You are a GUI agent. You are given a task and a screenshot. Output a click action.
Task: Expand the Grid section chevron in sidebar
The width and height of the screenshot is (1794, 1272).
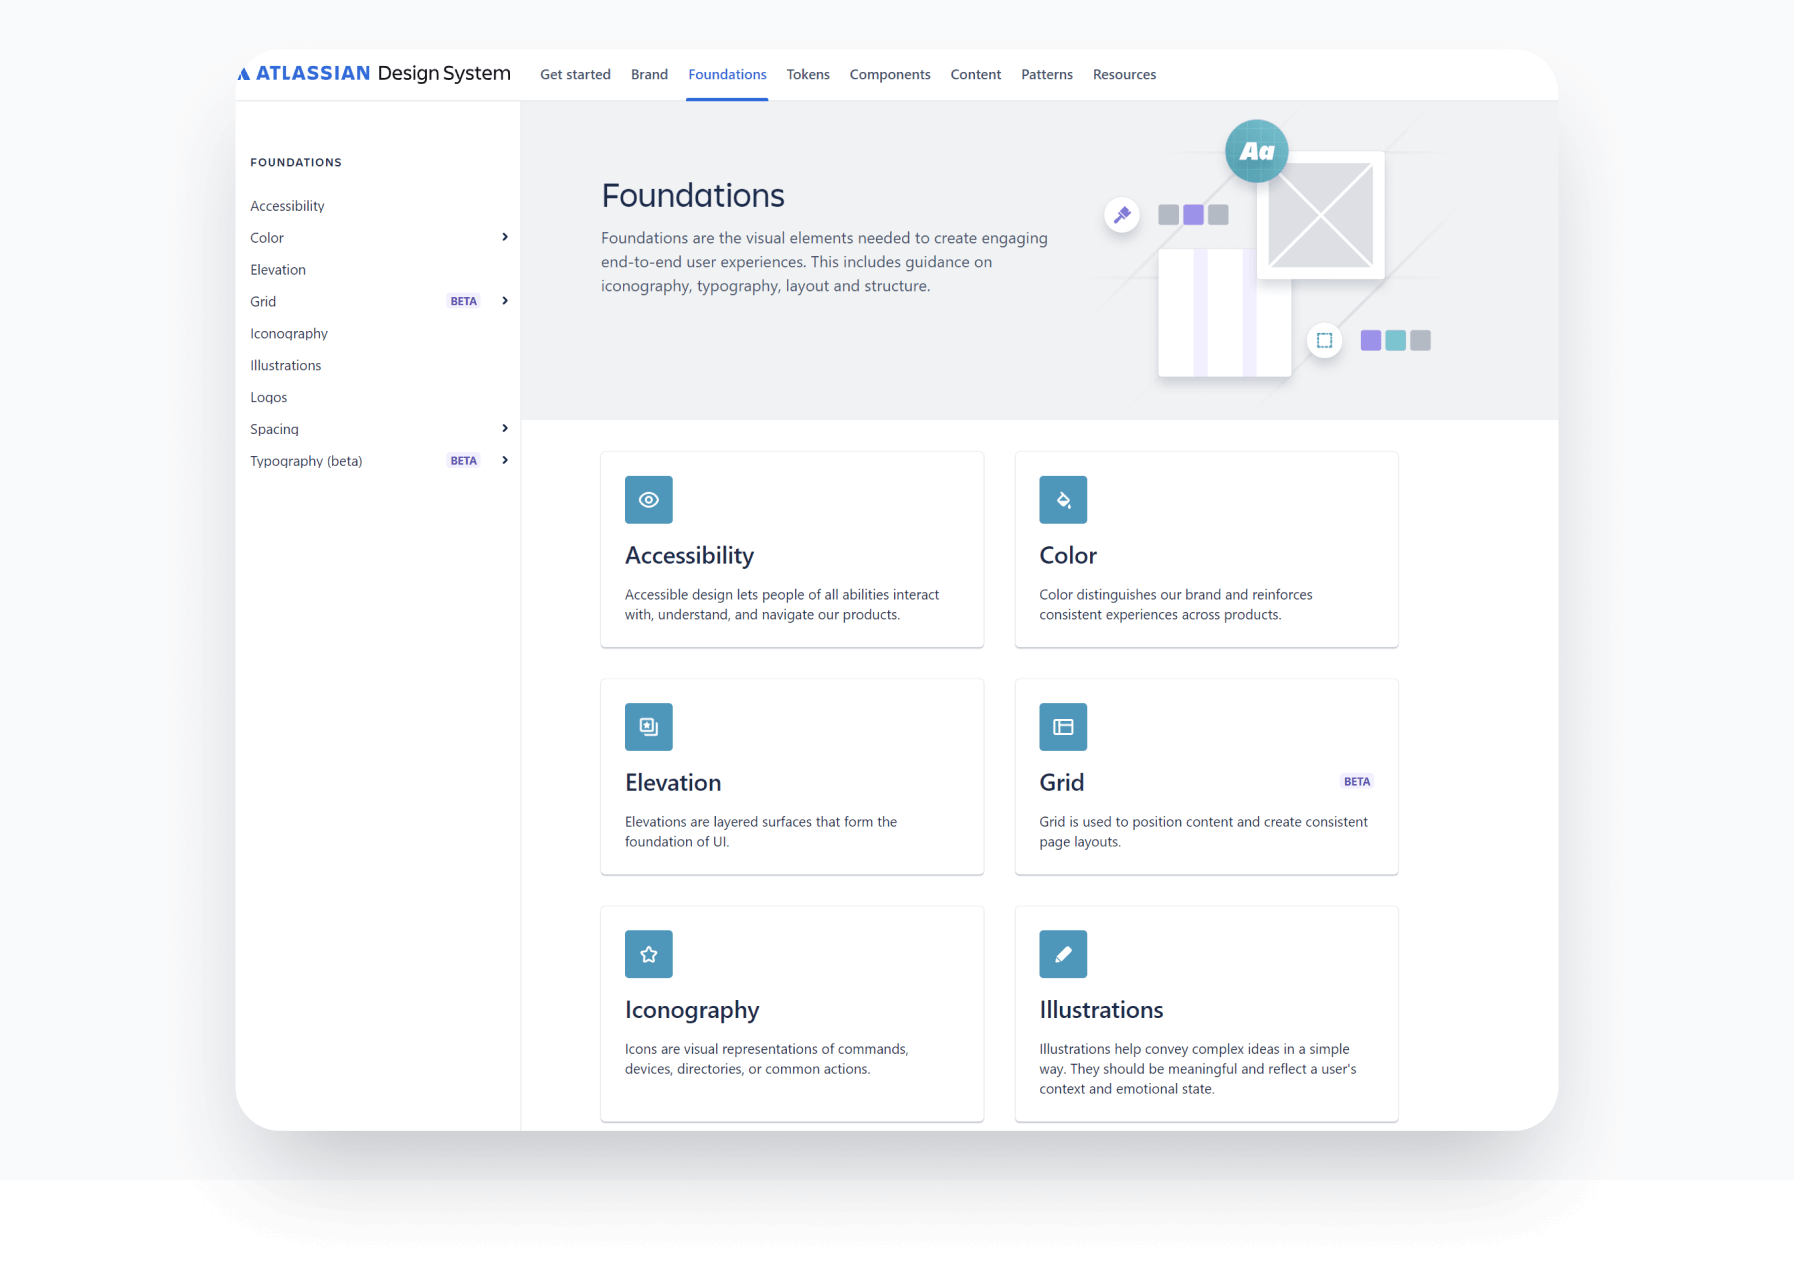coord(505,301)
